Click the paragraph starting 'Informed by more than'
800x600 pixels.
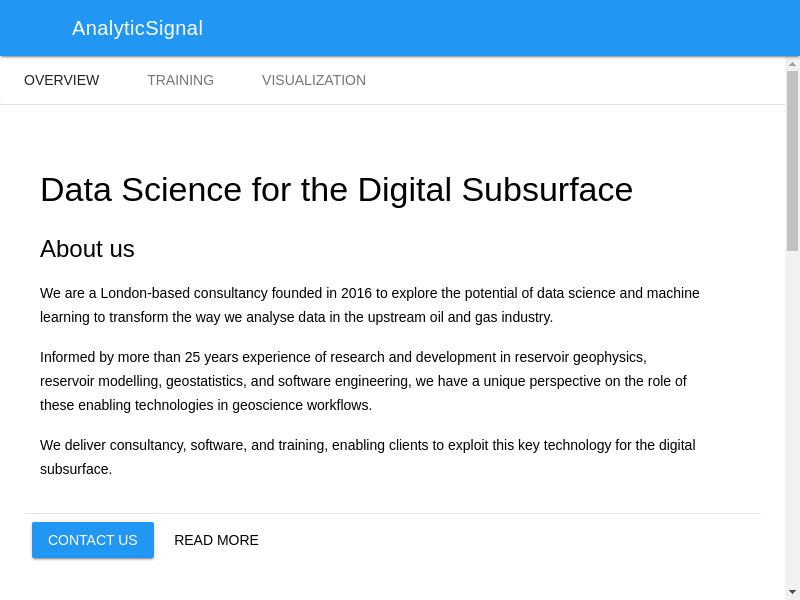coord(363,381)
